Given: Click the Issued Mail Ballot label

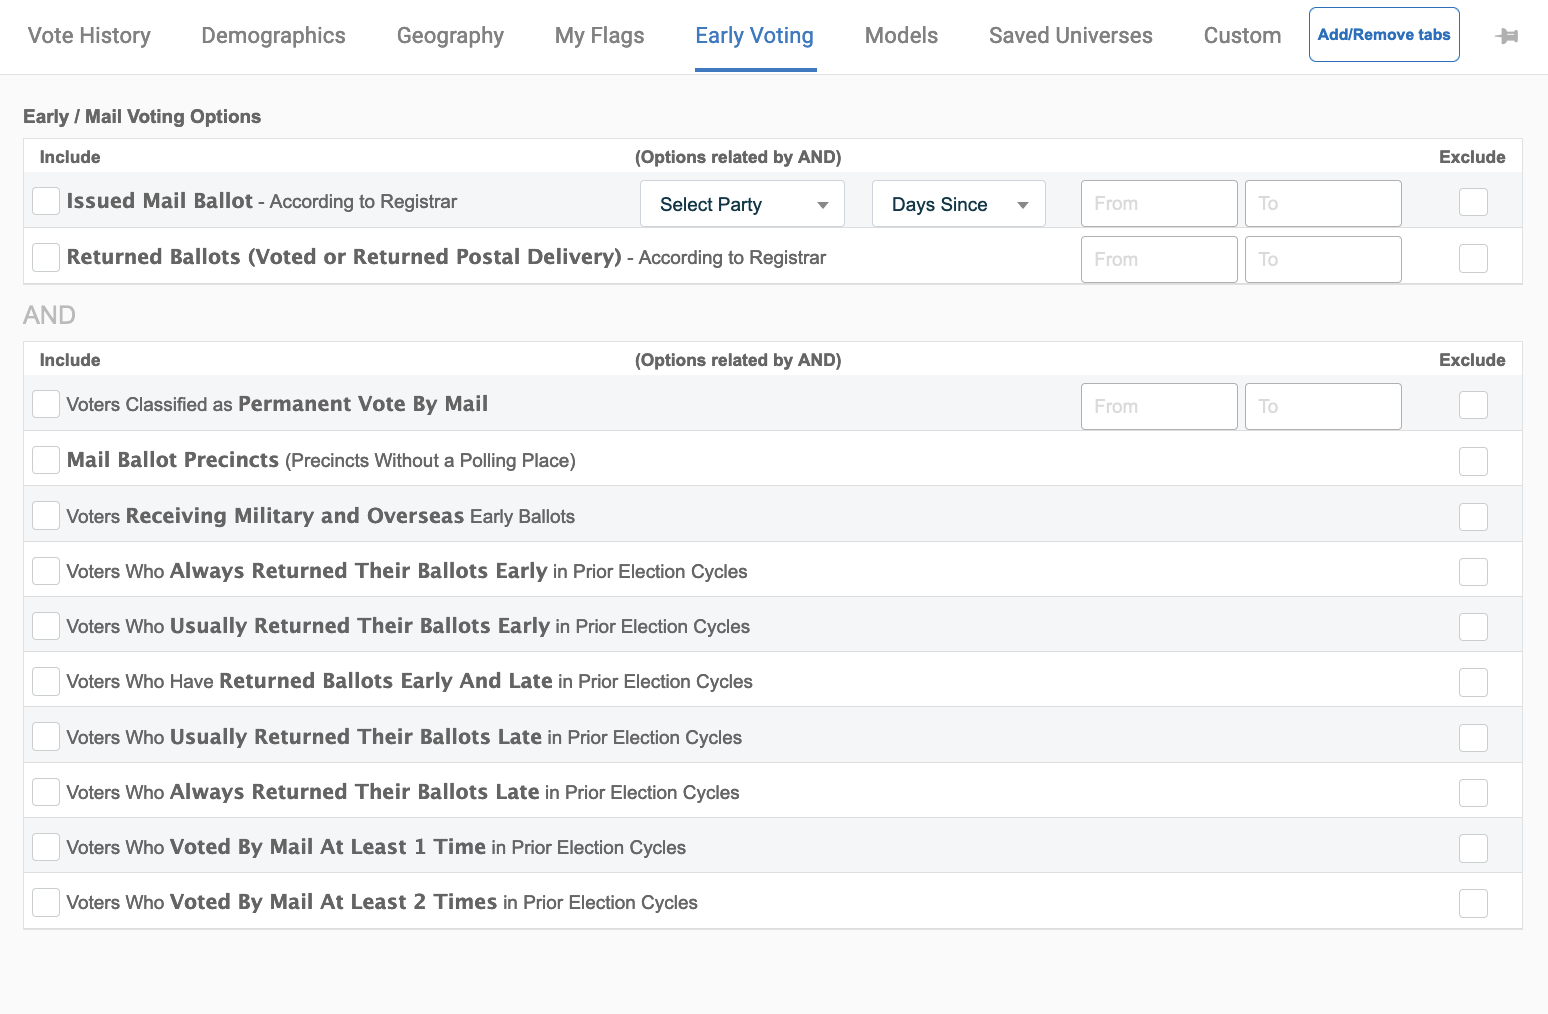Looking at the screenshot, I should pos(160,201).
